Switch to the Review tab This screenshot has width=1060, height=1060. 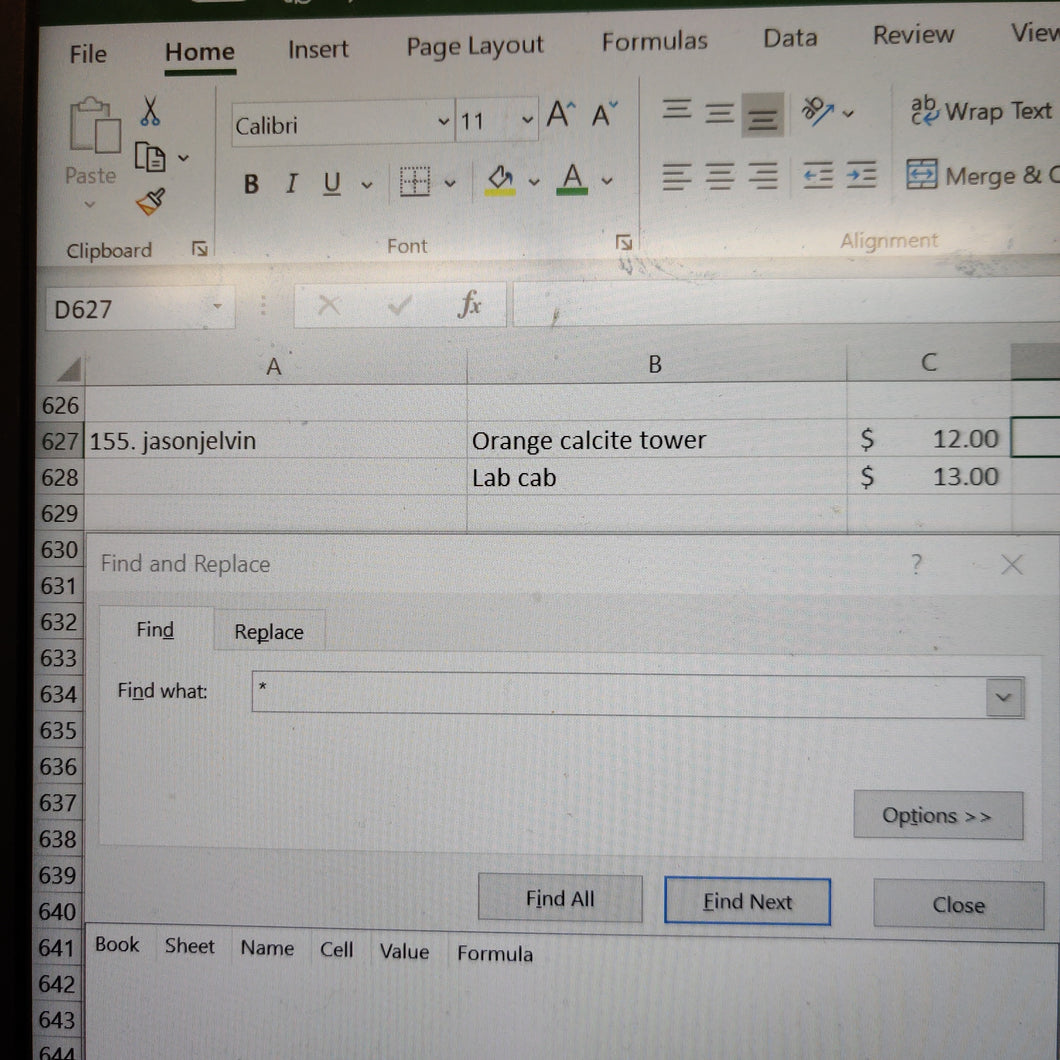(x=913, y=34)
